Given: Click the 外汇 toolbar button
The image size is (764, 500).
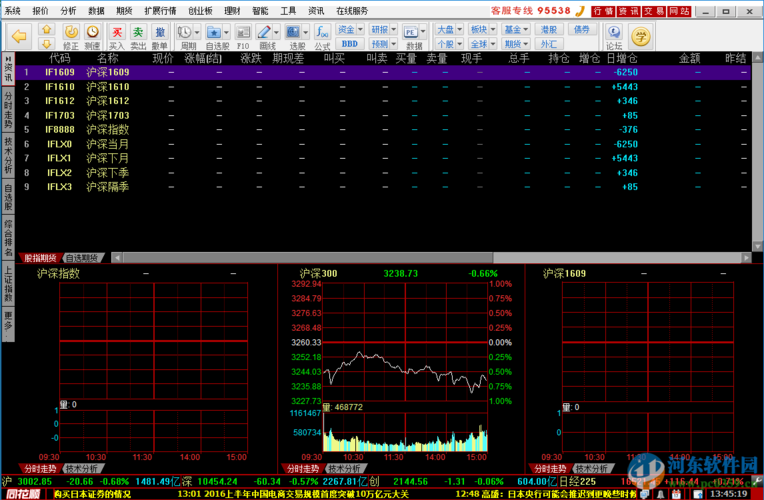Looking at the screenshot, I should 549,44.
